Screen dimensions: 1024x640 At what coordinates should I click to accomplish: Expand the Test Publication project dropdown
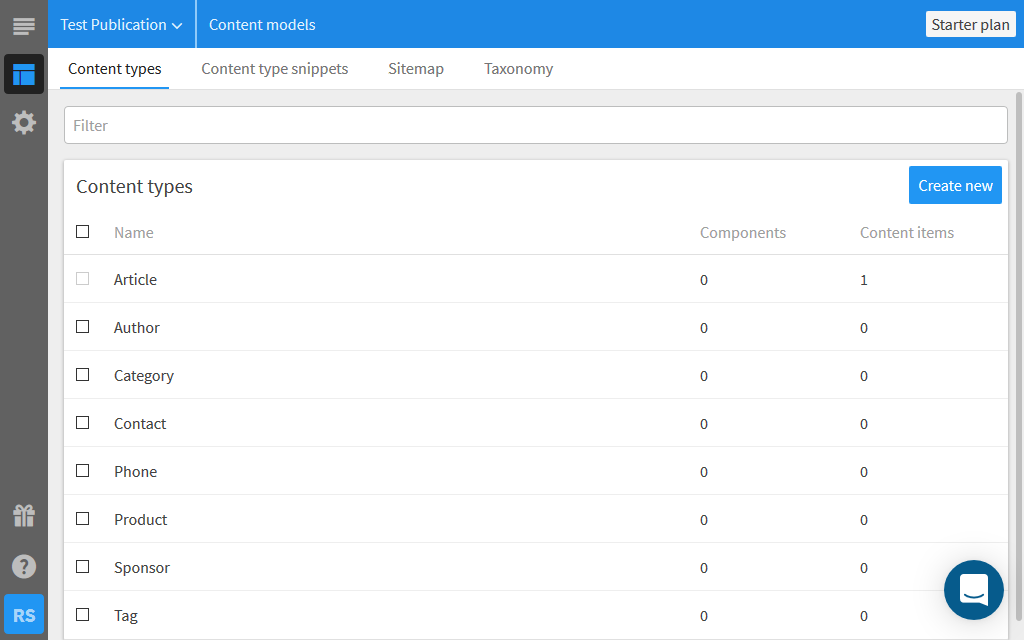pos(121,25)
